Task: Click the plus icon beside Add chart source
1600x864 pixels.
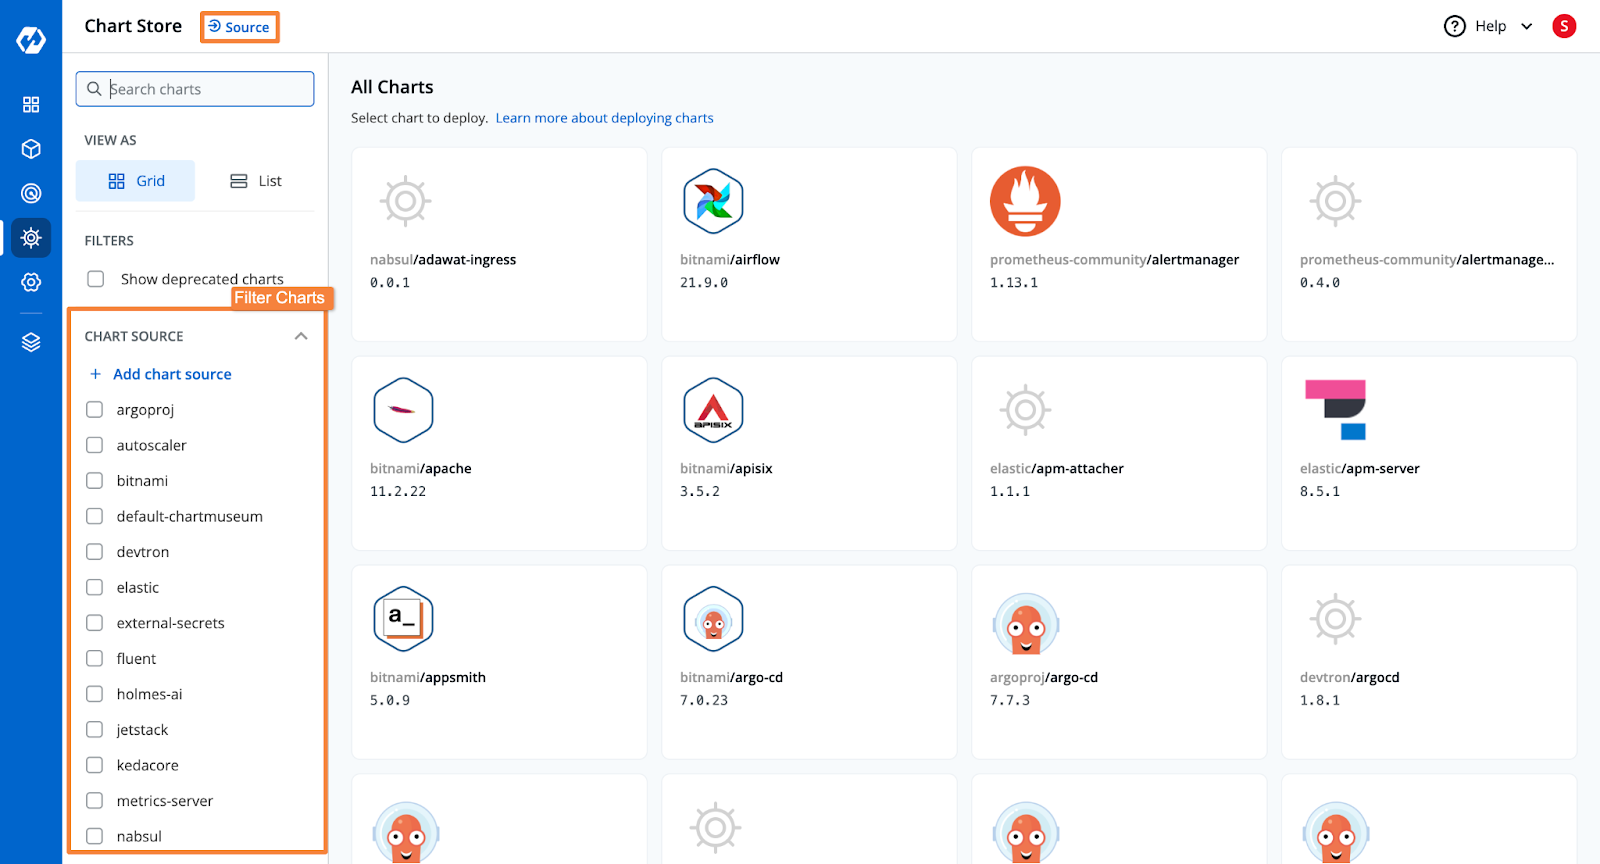Action: 96,374
